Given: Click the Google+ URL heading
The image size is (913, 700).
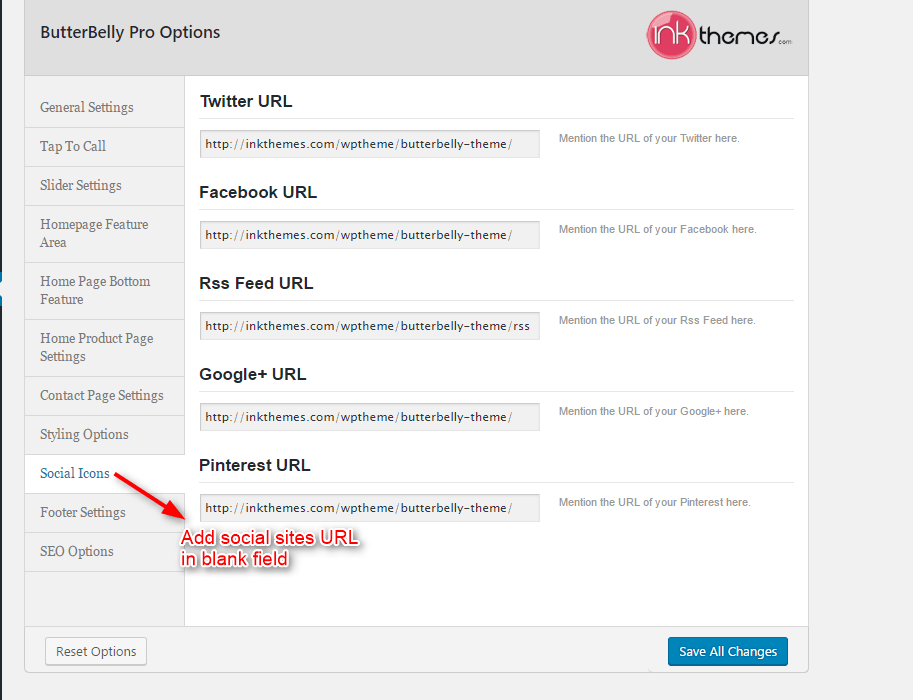Looking at the screenshot, I should pos(253,374).
